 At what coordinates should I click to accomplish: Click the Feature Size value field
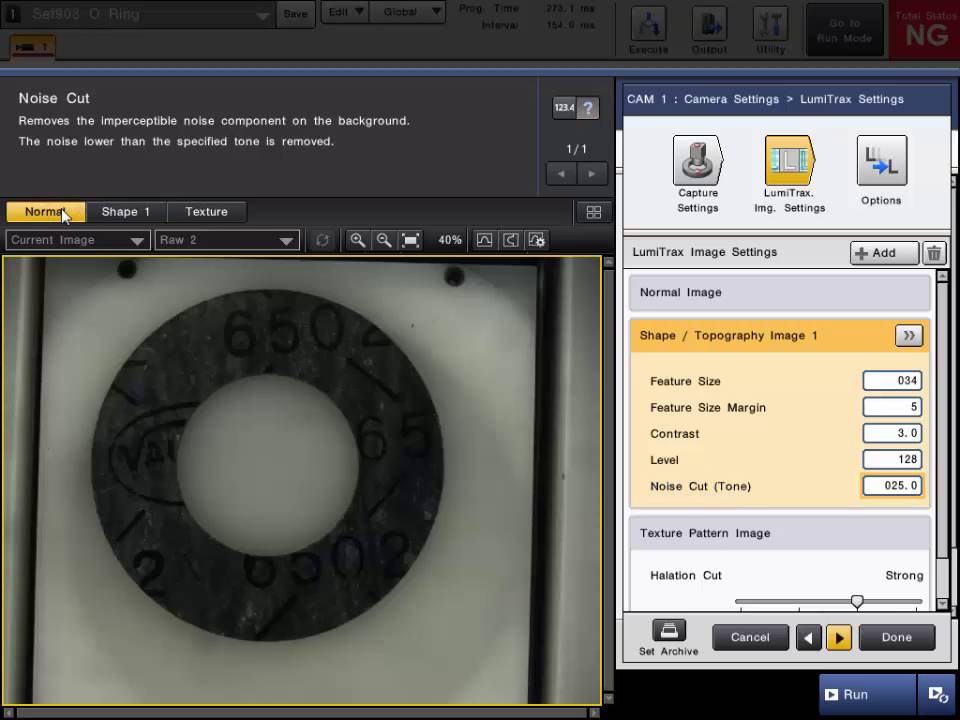pyautogui.click(x=892, y=381)
